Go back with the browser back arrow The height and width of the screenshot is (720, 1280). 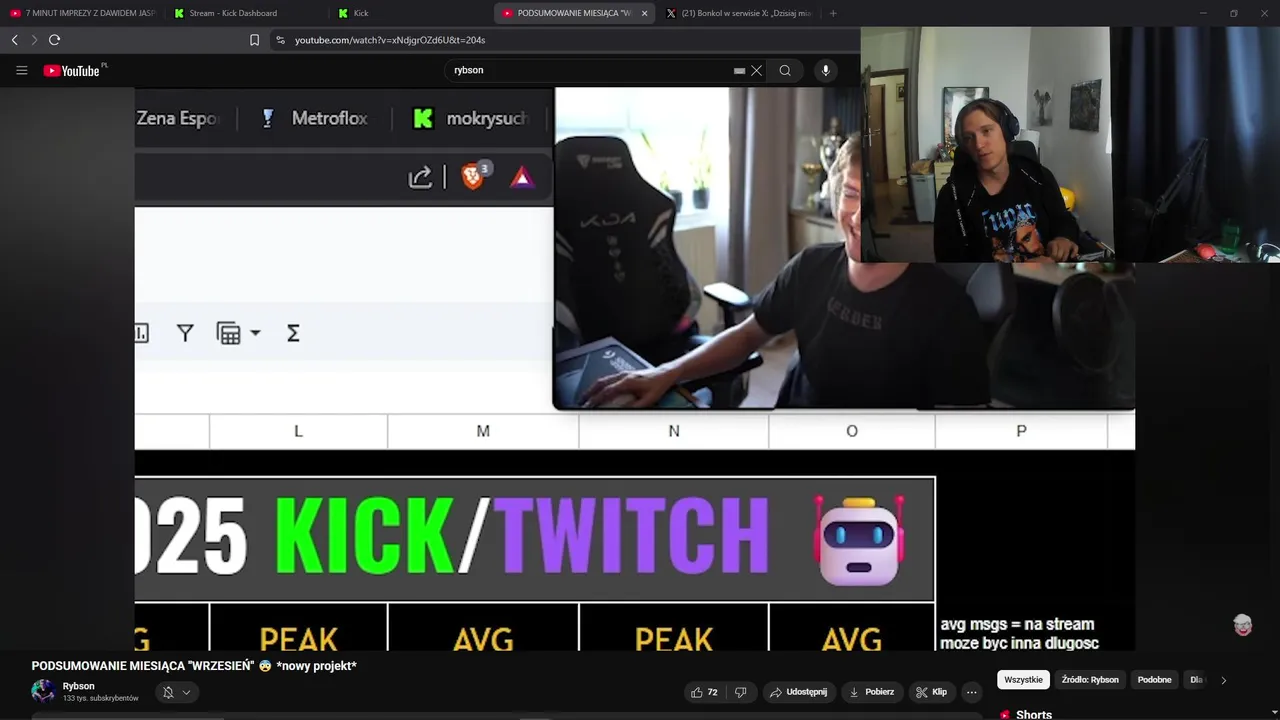click(x=15, y=40)
